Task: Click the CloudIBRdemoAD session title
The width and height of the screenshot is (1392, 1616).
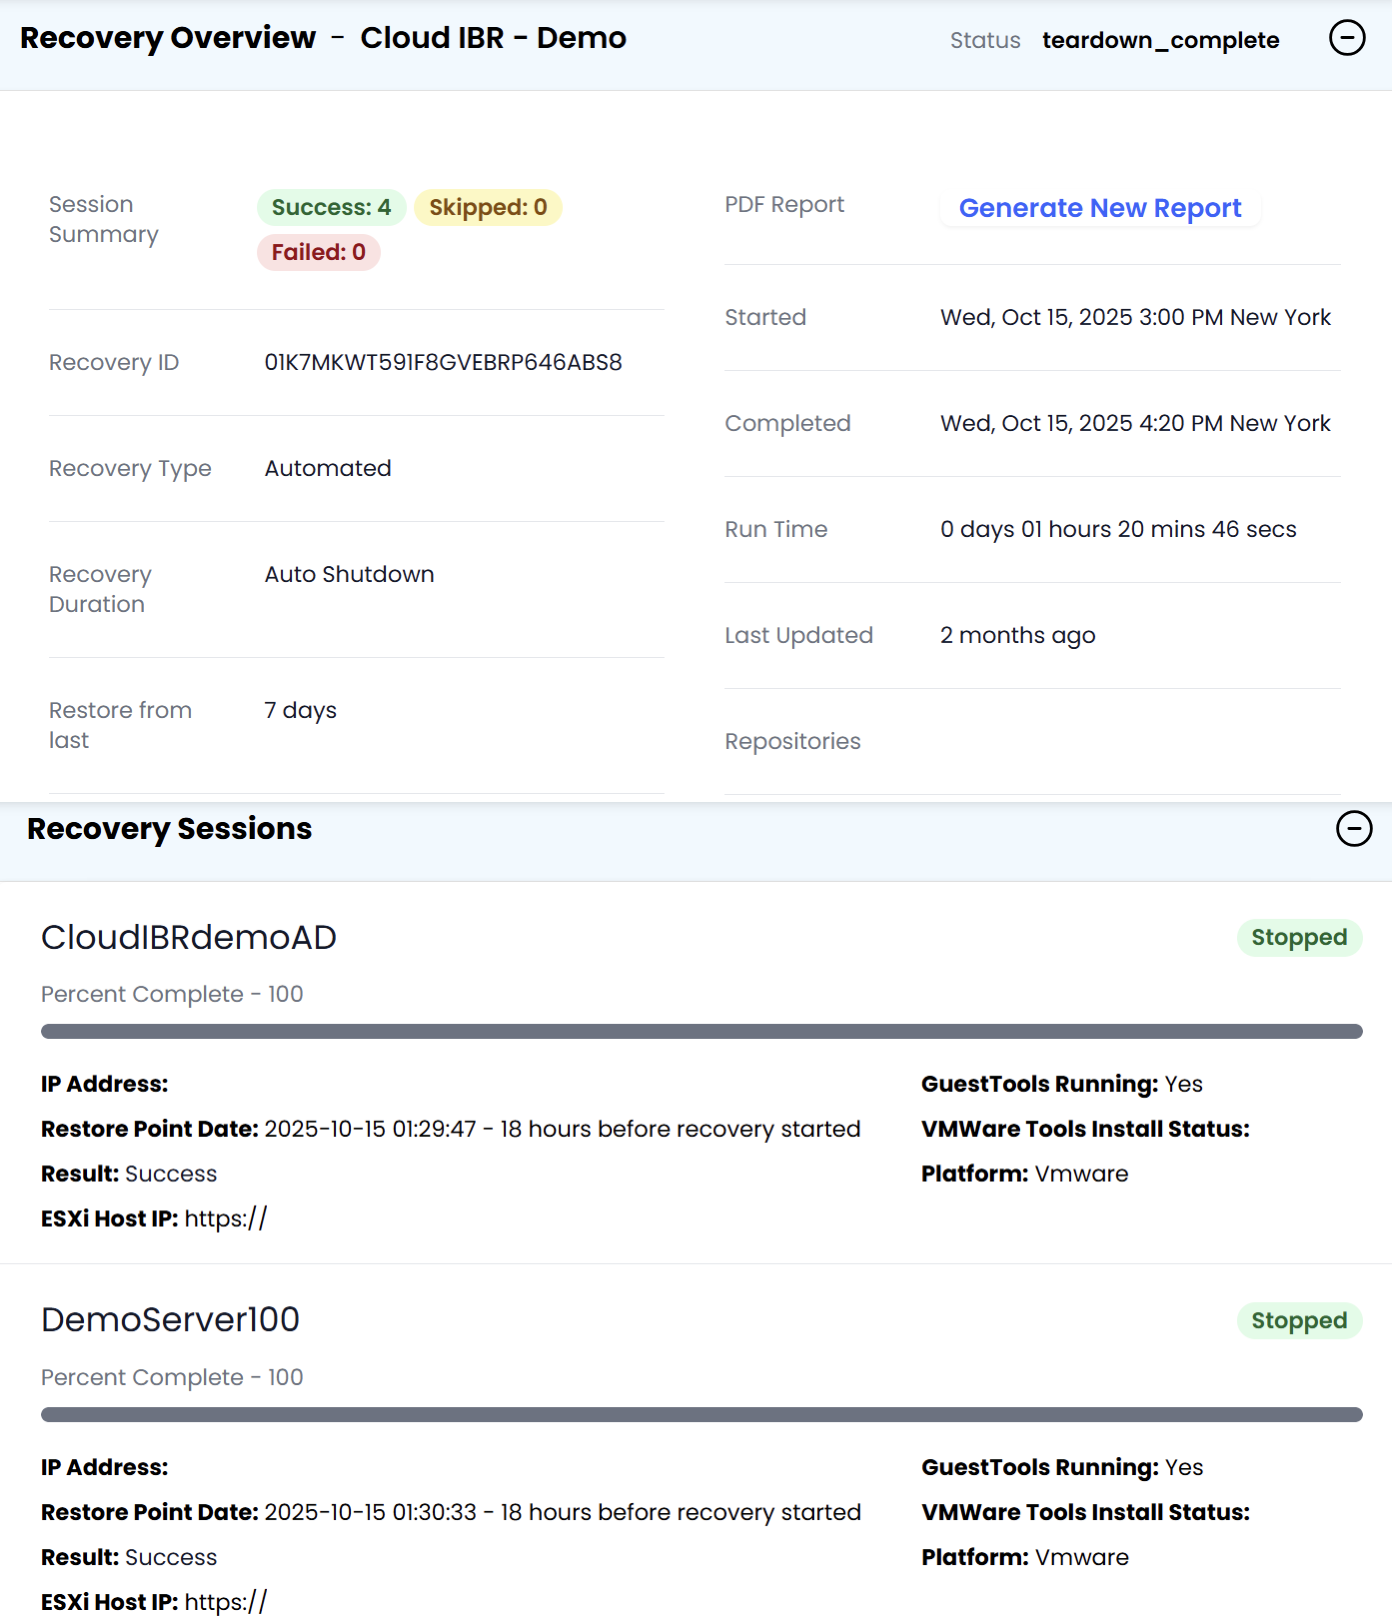Action: click(189, 937)
